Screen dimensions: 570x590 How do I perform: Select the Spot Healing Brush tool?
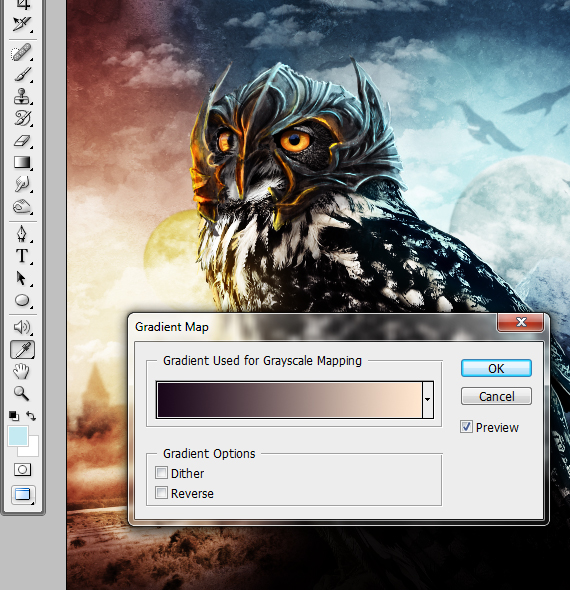(22, 52)
